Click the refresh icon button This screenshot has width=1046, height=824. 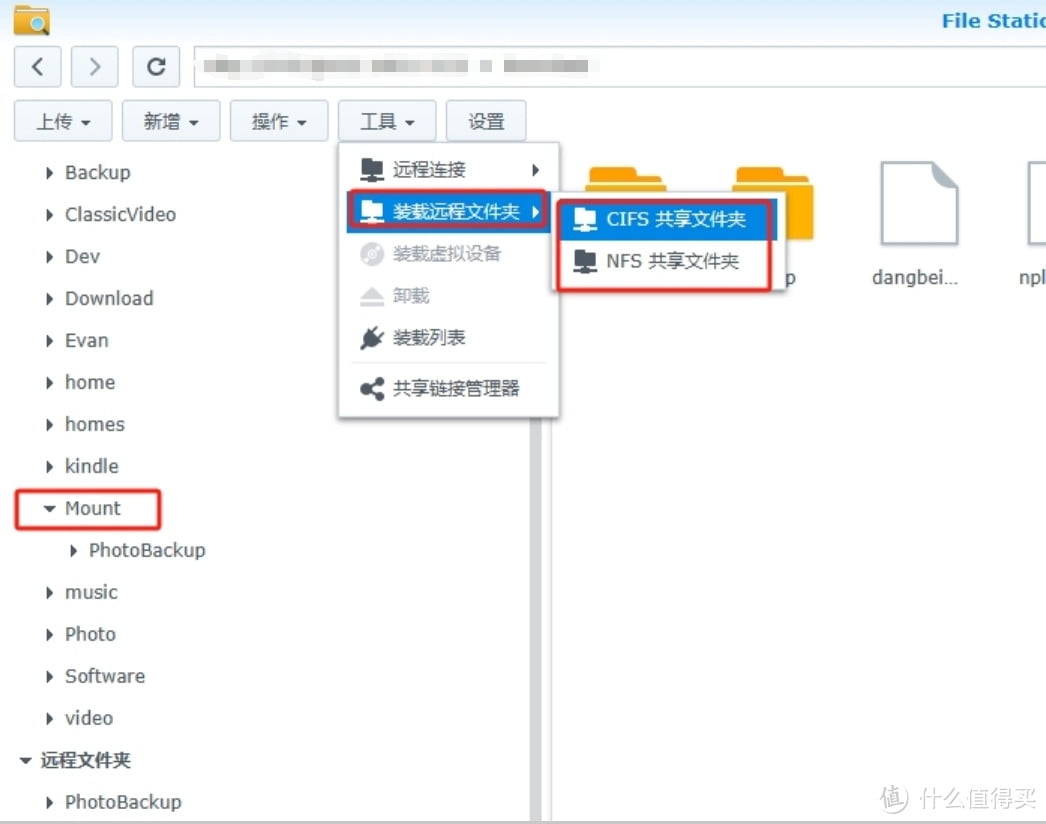point(156,67)
